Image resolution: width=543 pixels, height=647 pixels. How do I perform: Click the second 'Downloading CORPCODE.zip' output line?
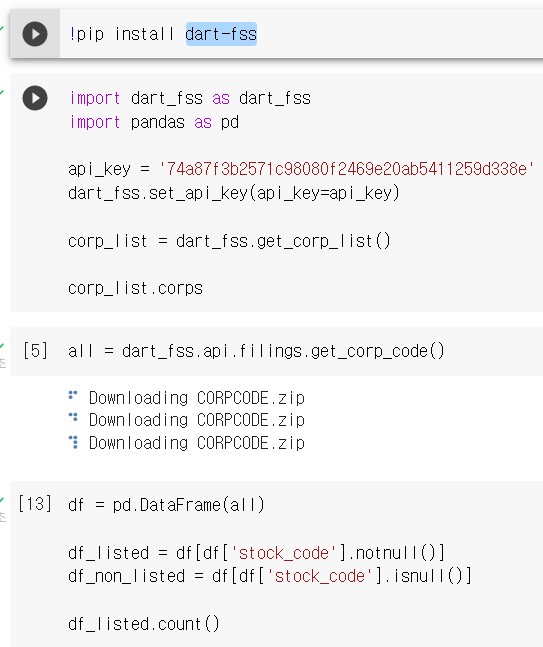point(197,420)
